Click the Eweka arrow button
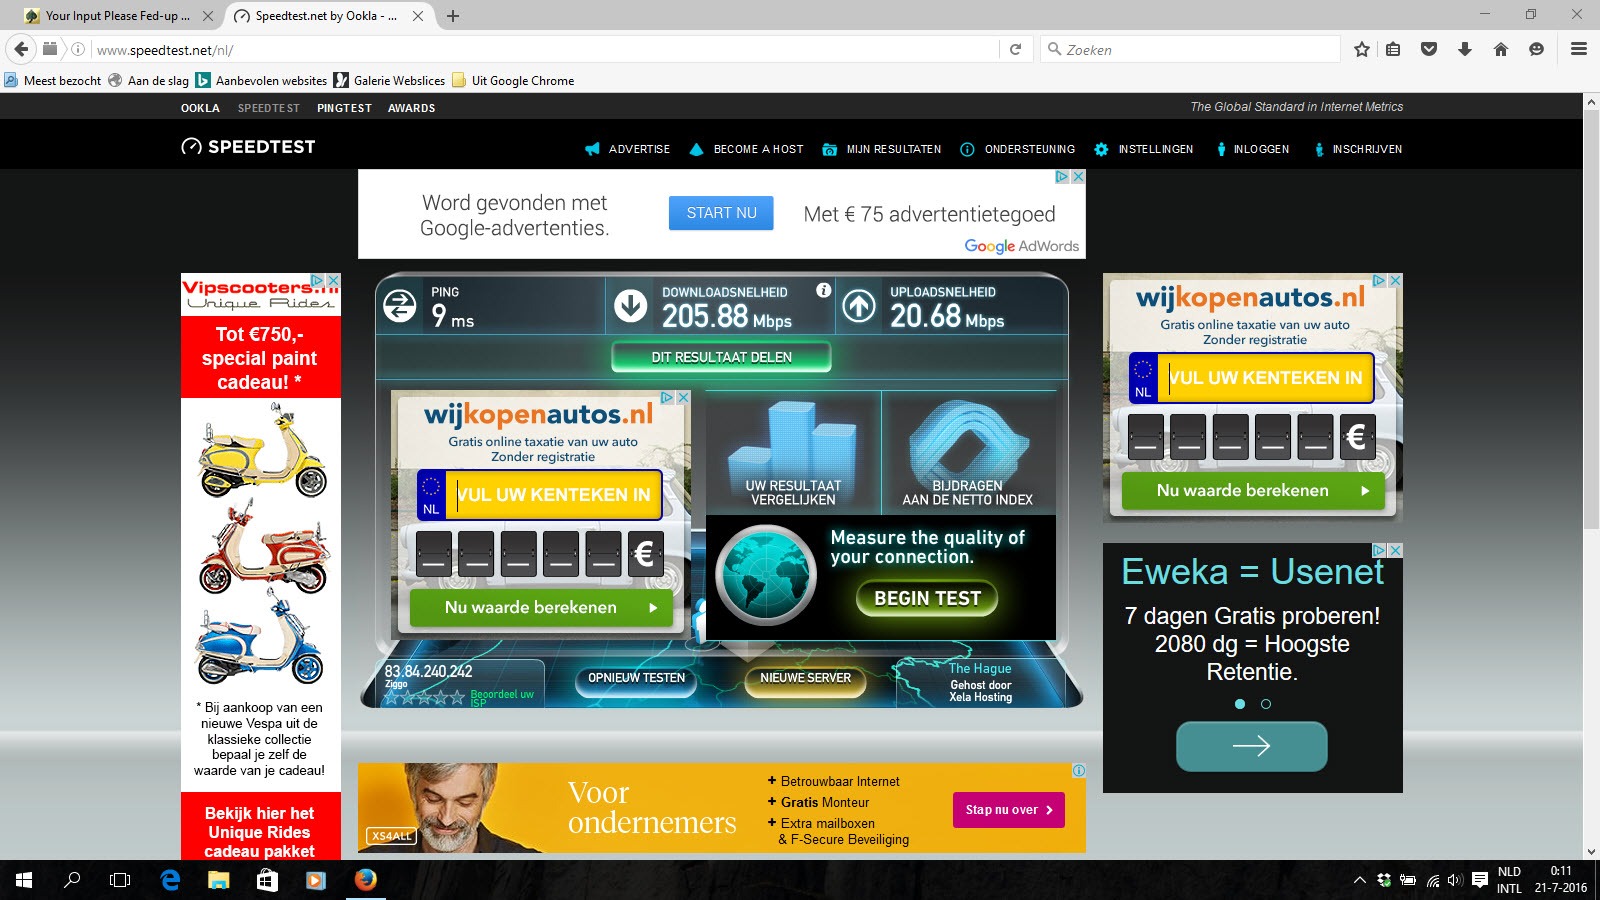The width and height of the screenshot is (1600, 900). click(1251, 746)
